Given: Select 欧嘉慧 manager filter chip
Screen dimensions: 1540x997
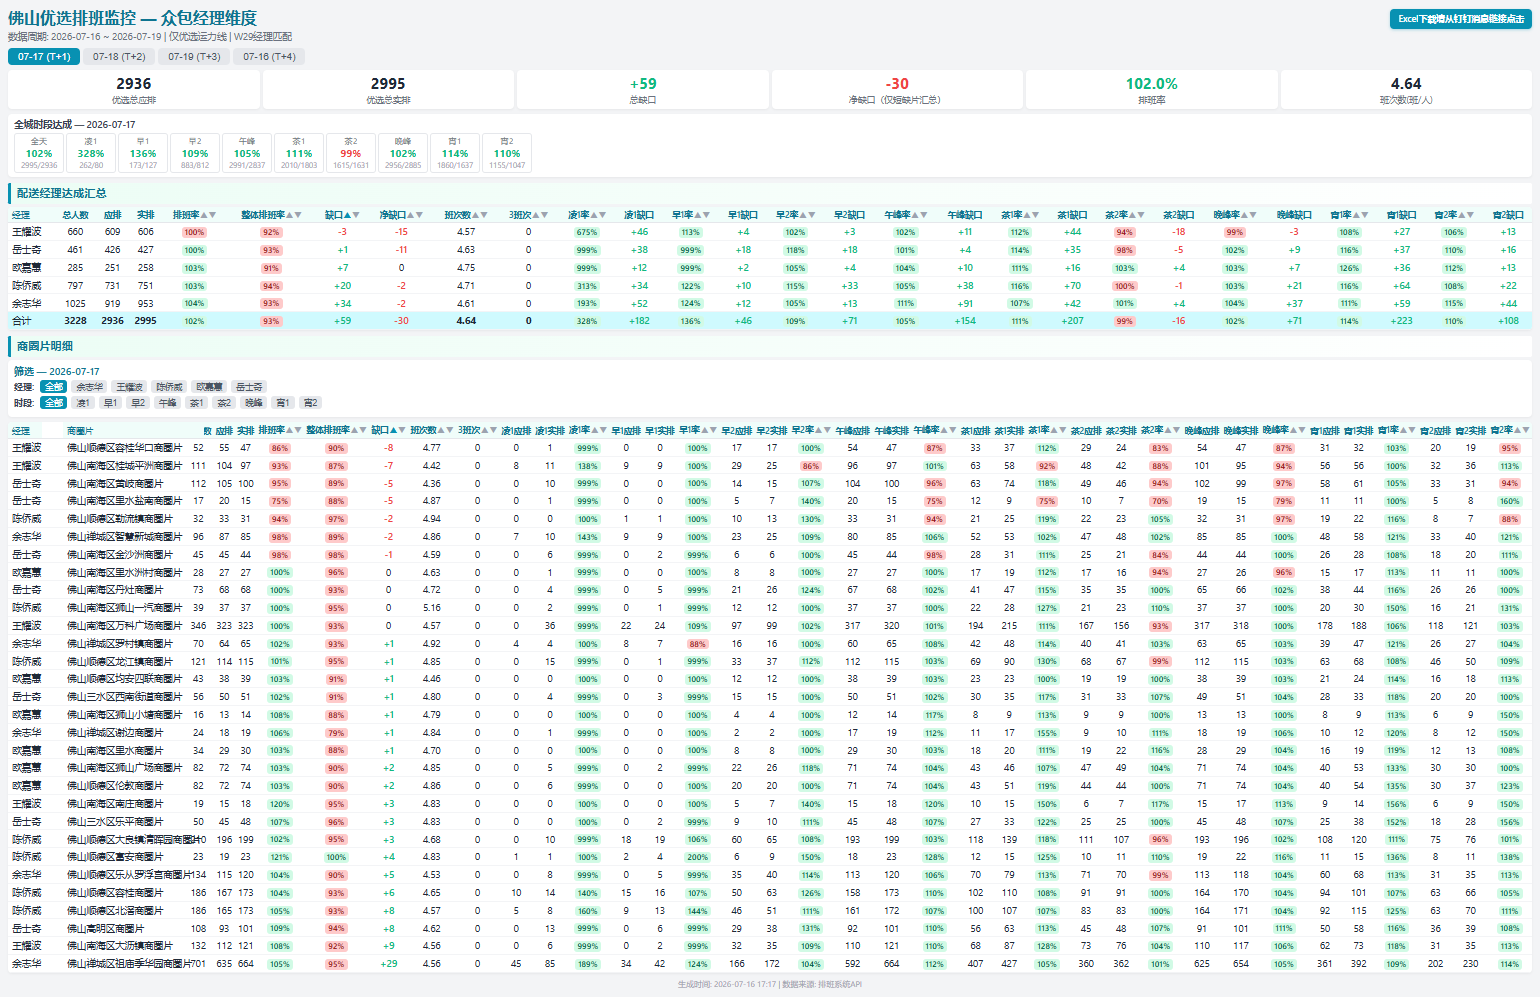Looking at the screenshot, I should [x=209, y=387].
